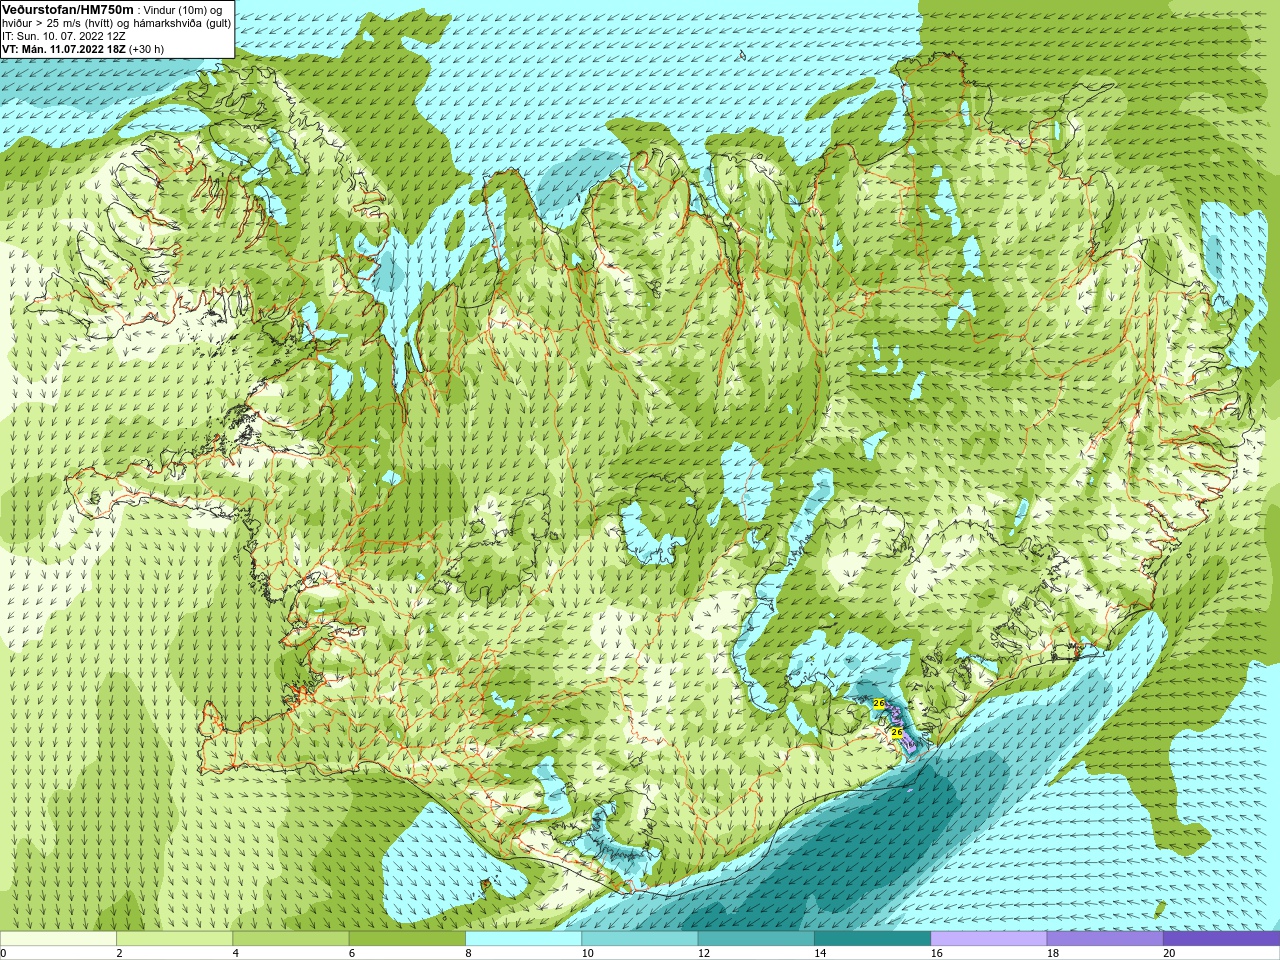
Task: Select the 4–6 m/s green legend swatch
Action: coord(290,939)
